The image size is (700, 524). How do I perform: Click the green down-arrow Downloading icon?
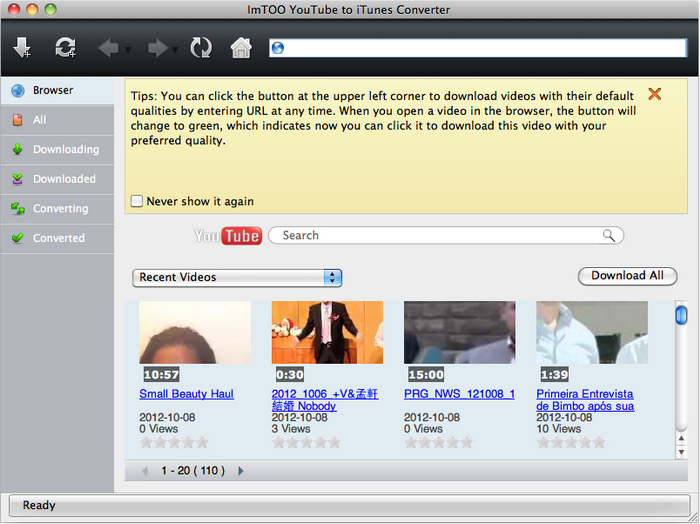point(17,150)
